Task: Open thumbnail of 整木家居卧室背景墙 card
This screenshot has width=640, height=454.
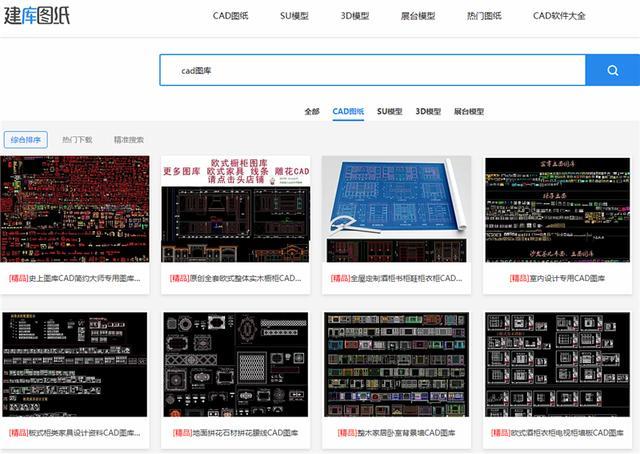Action: click(396, 365)
